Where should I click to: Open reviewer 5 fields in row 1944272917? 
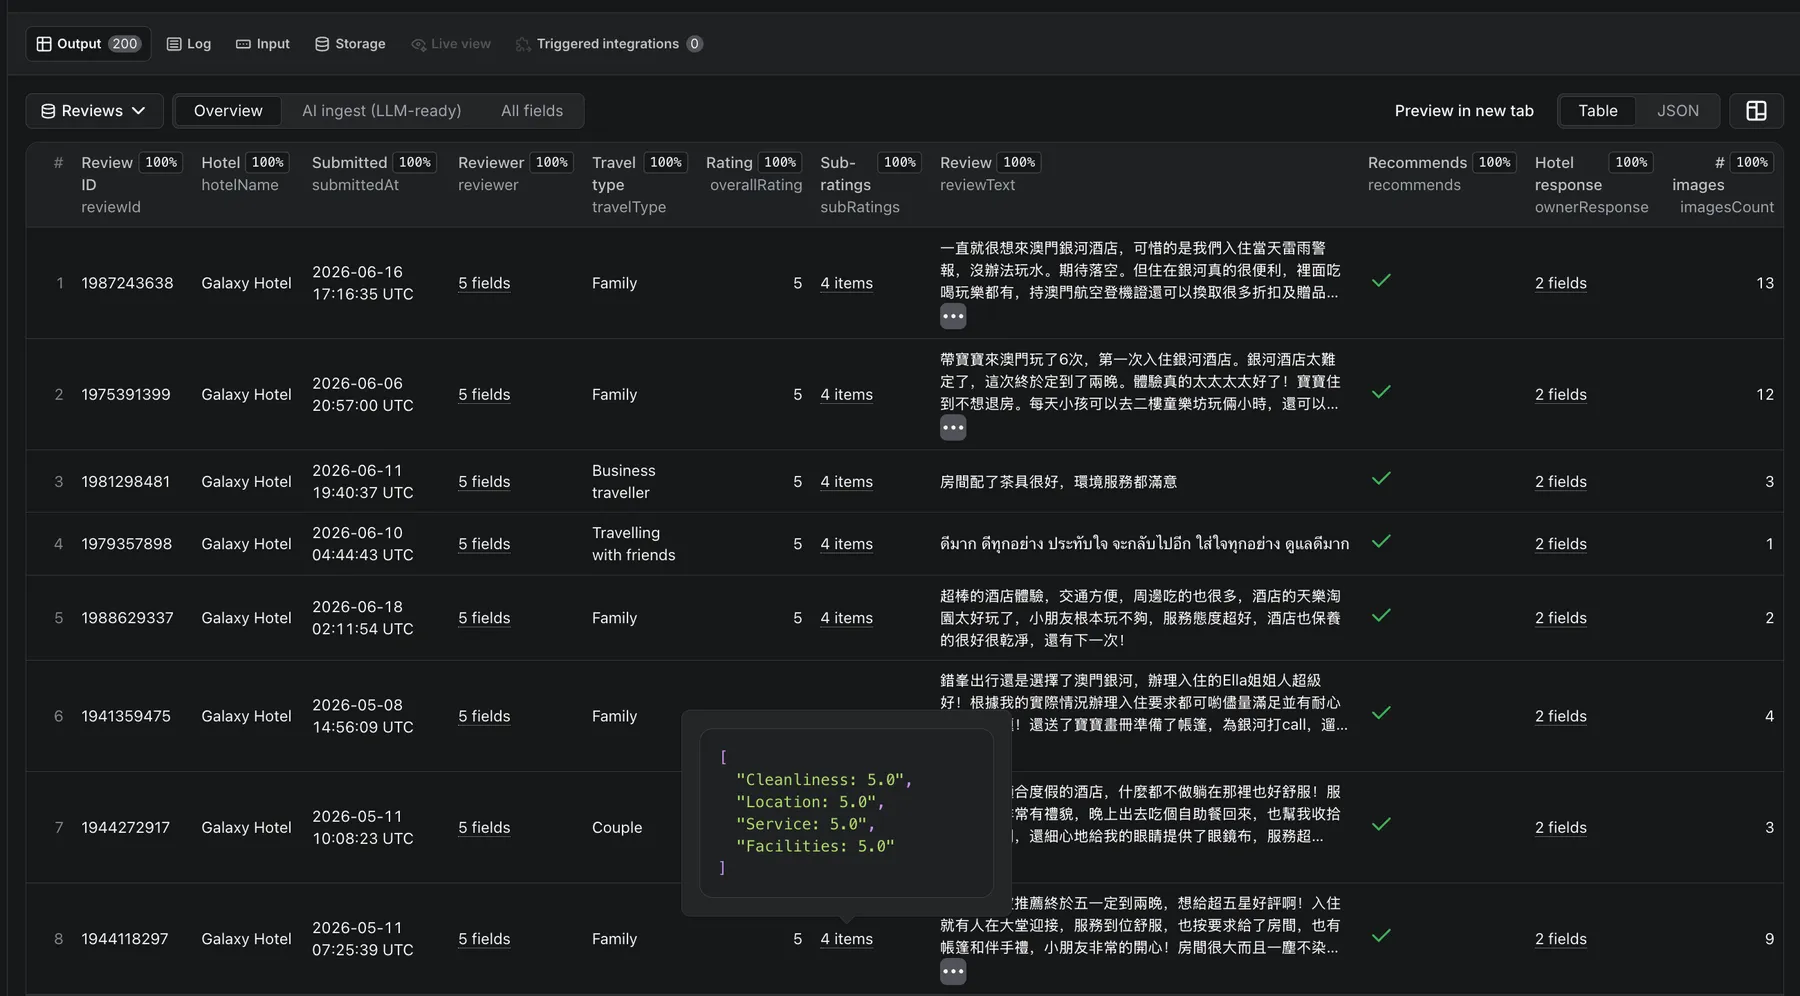(x=484, y=827)
